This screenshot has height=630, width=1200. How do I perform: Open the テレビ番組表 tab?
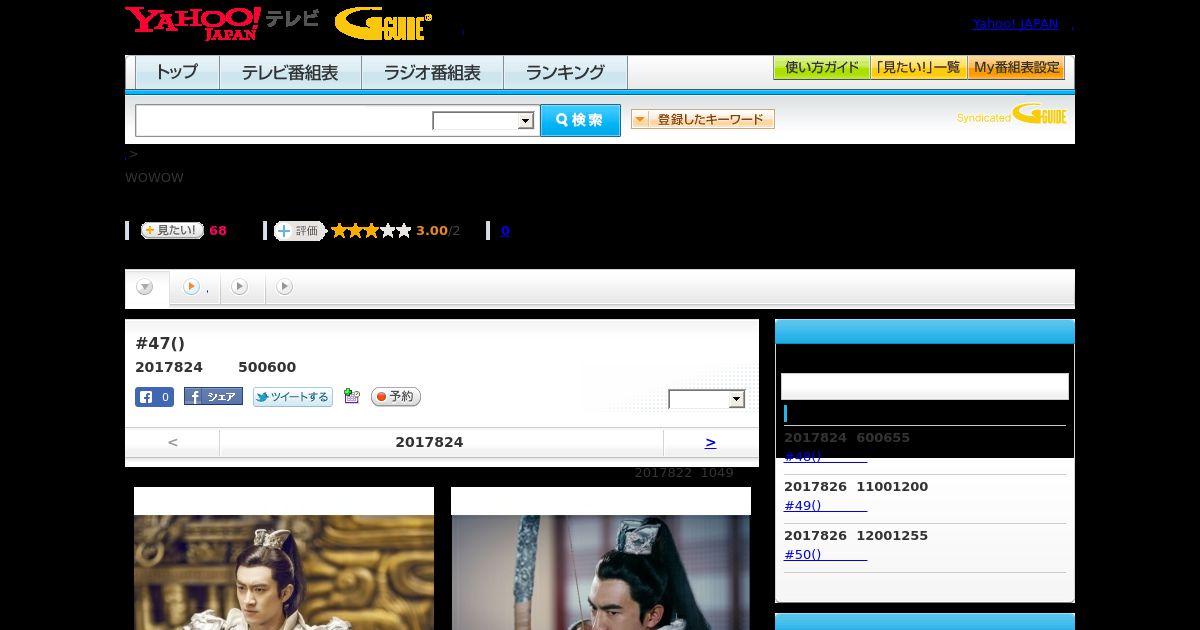[x=290, y=72]
